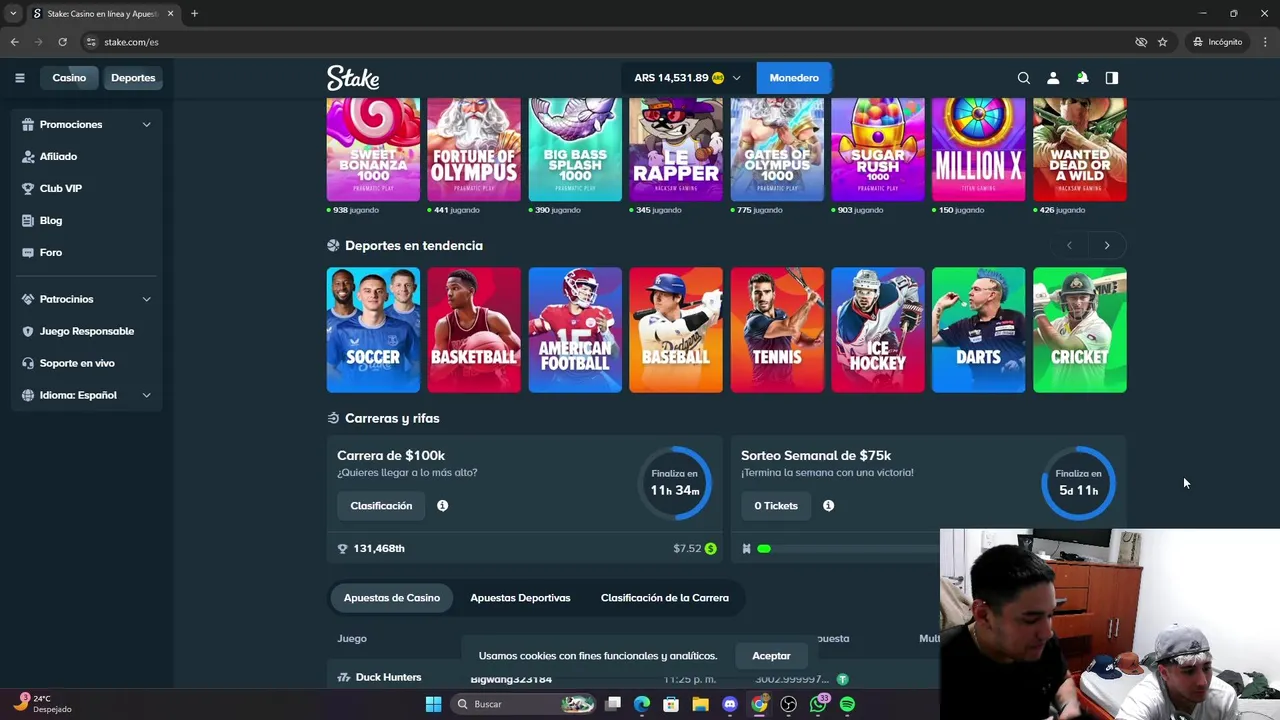Image resolution: width=1280 pixels, height=720 pixels.
Task: Go back in browser history
Action: (x=14, y=42)
